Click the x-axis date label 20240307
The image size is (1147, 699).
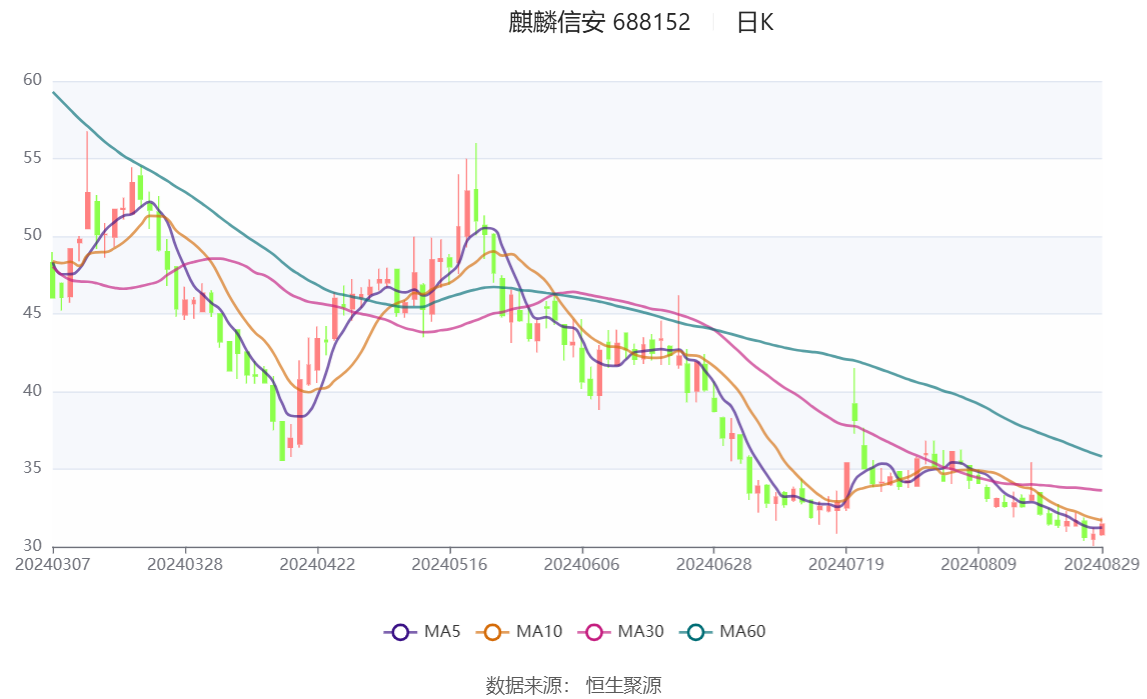coord(53,564)
